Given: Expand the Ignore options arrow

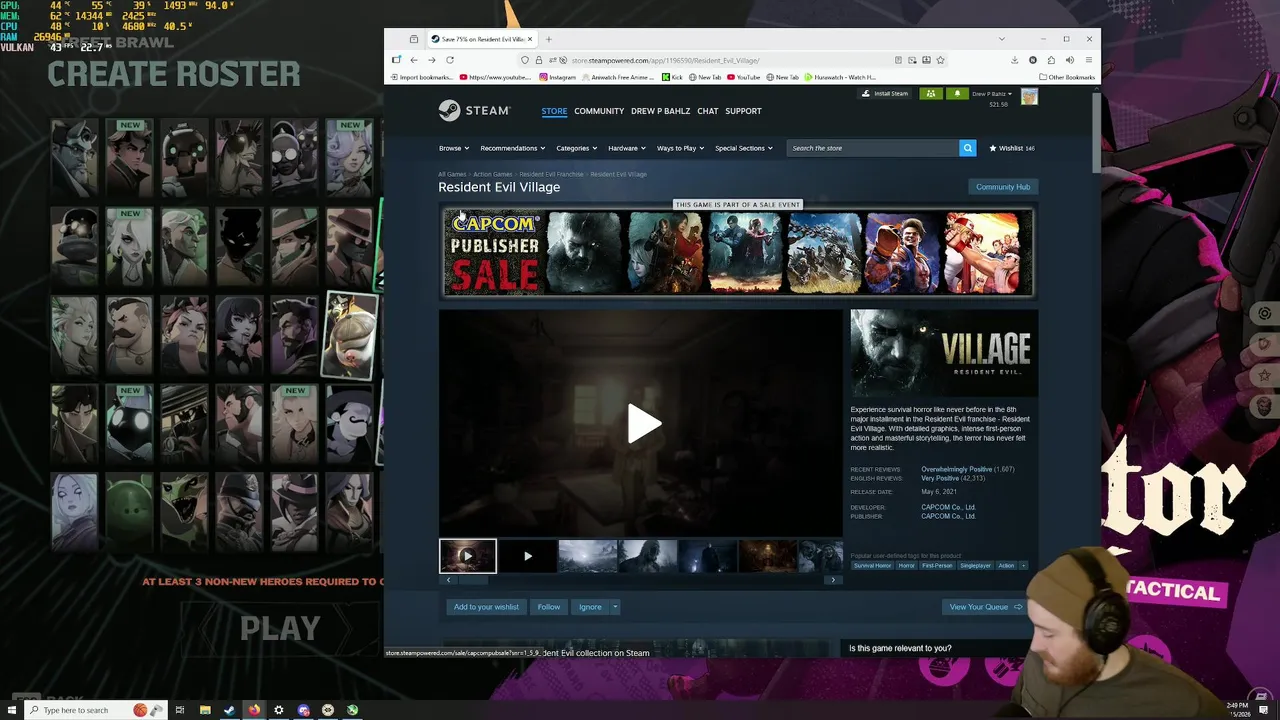Looking at the screenshot, I should 615,607.
